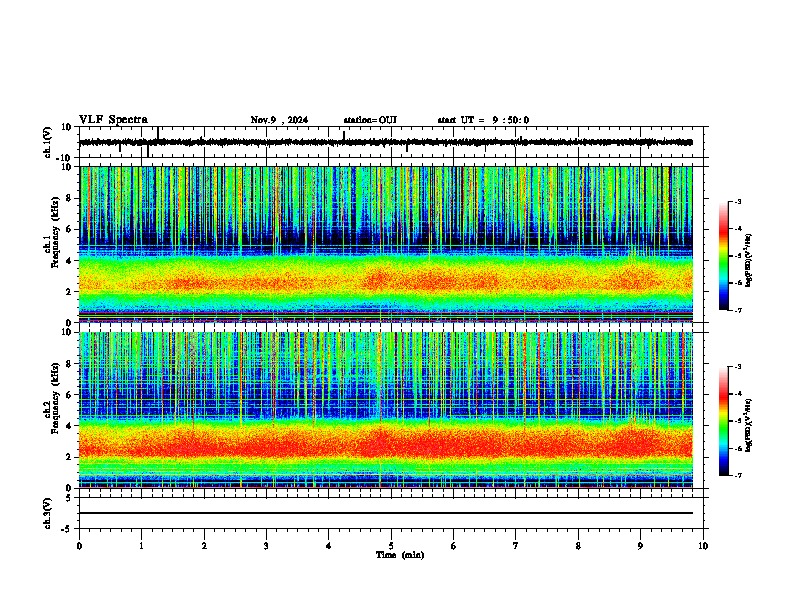Click the "-7" value on ch.2 color bar
The width and height of the screenshot is (792, 612).
[x=737, y=475]
